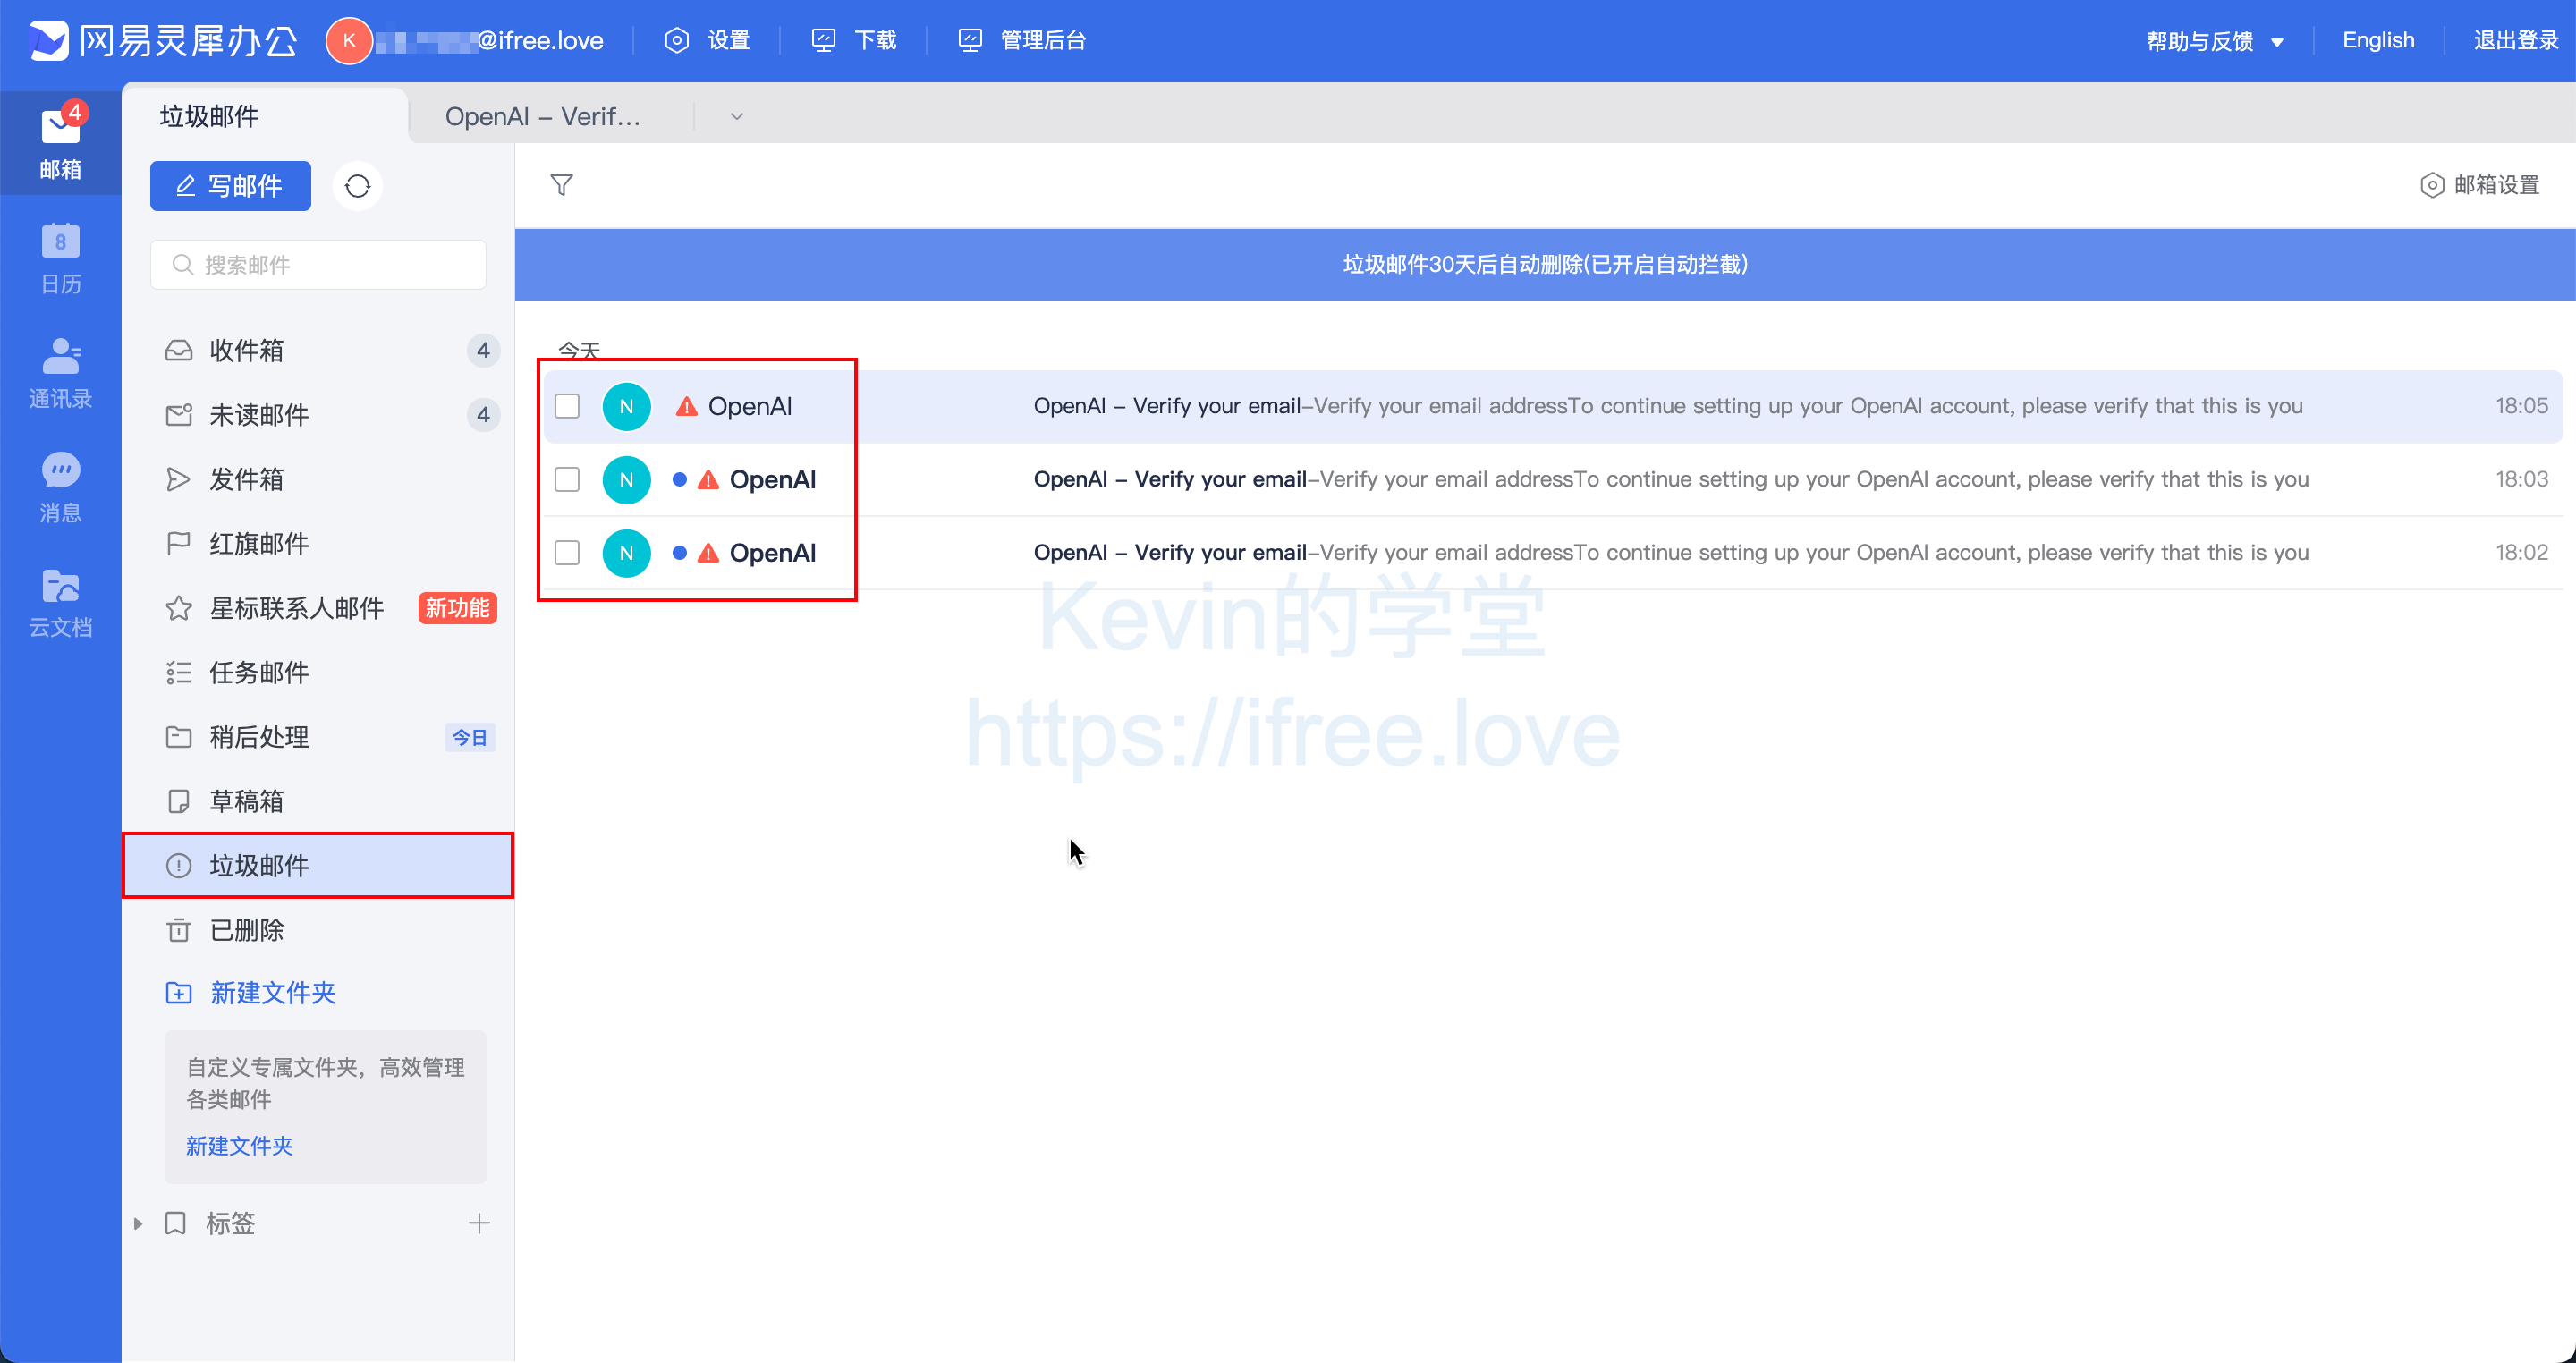
Task: Click unread dot on 18:03 email
Action: click(x=679, y=480)
